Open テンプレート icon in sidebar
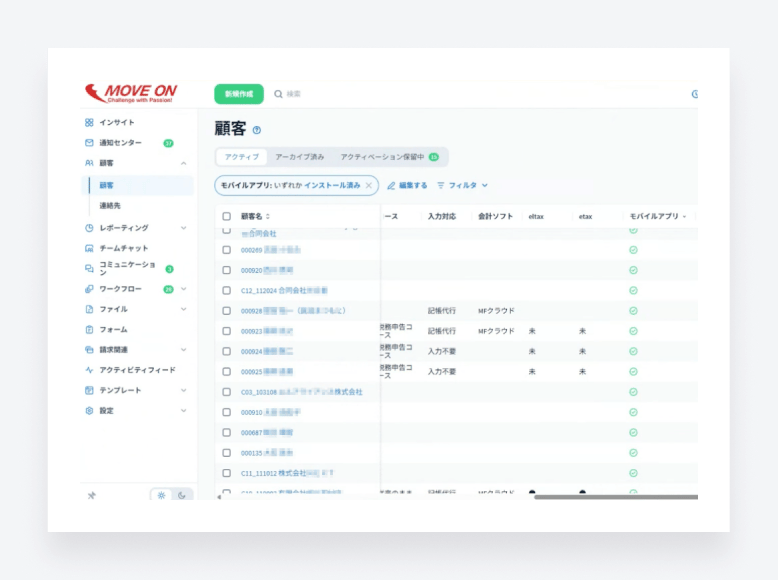The height and width of the screenshot is (586, 778). point(89,391)
